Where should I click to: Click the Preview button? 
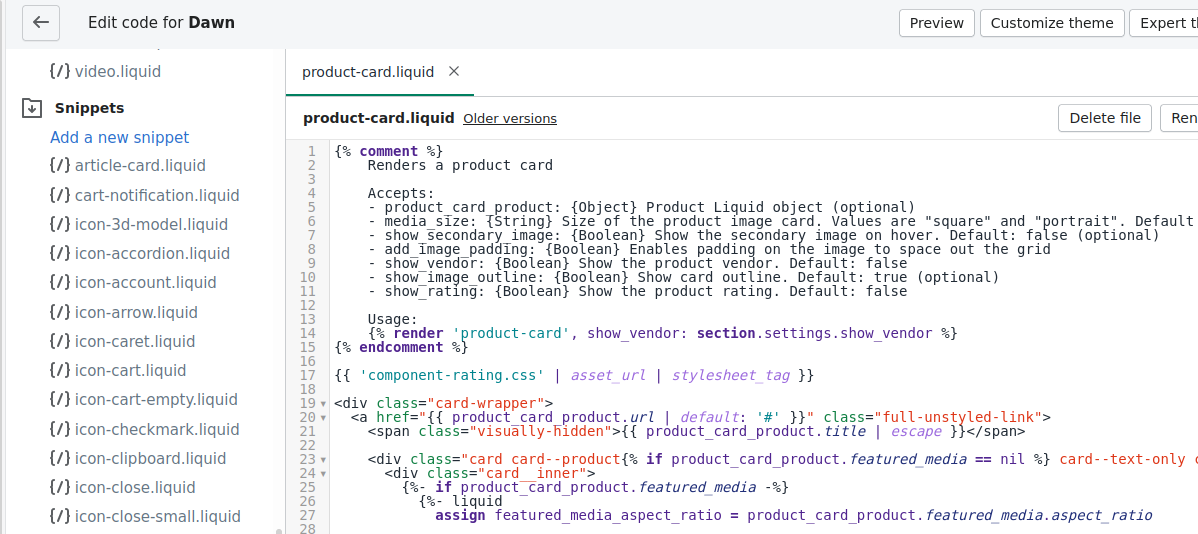936,23
